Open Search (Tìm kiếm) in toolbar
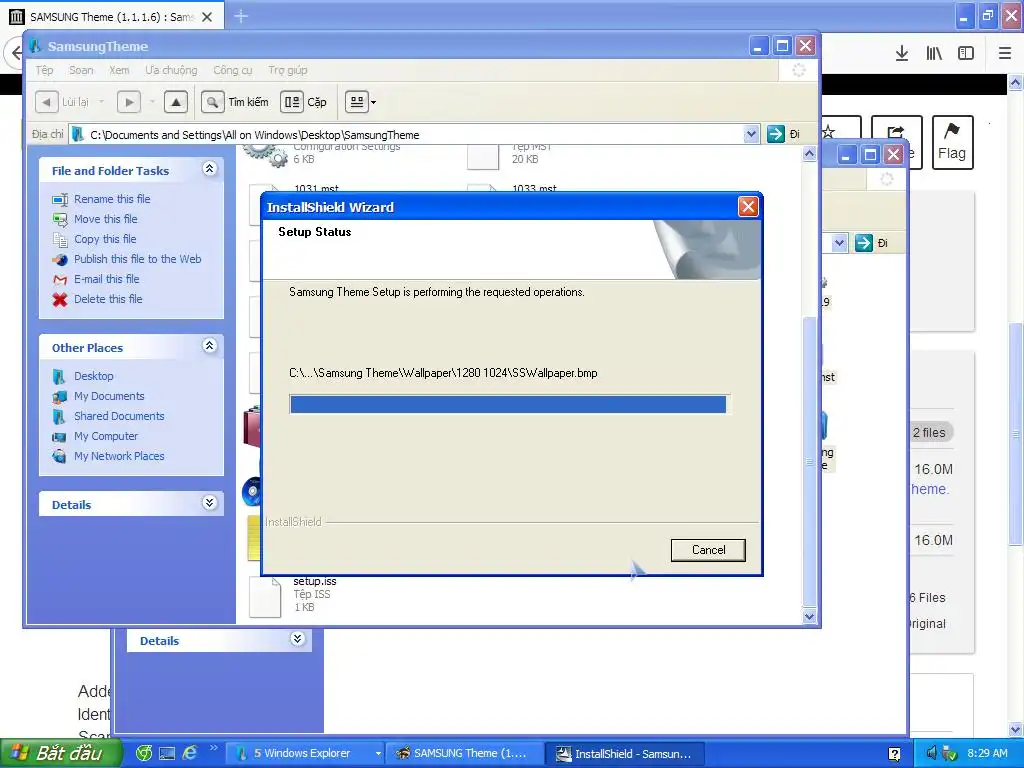This screenshot has width=1024, height=768. point(236,102)
